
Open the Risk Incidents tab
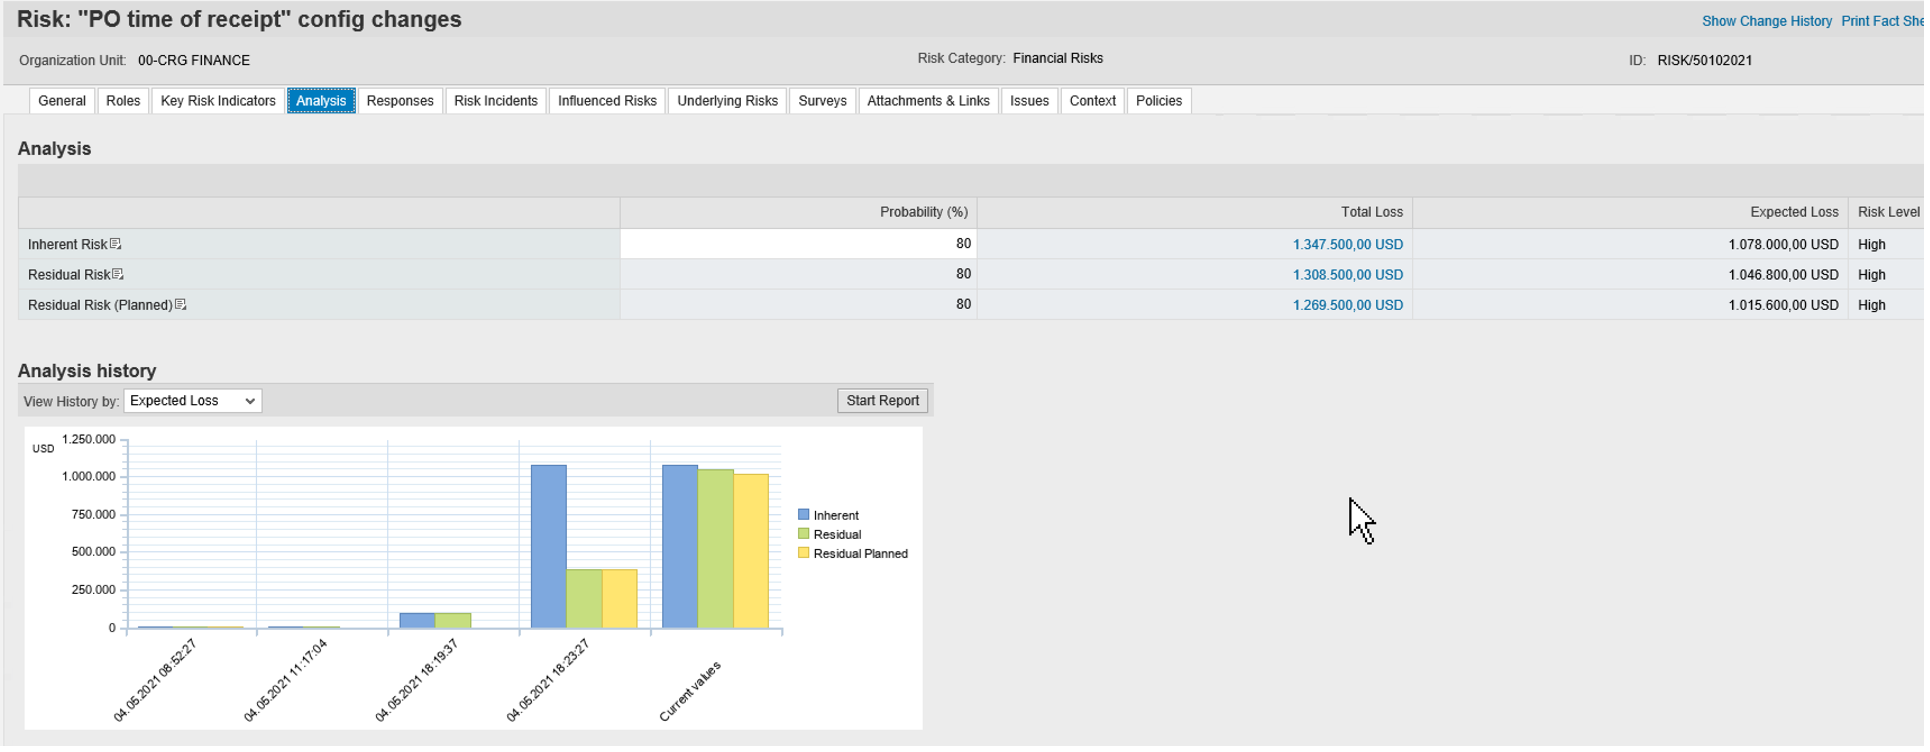[x=496, y=101]
